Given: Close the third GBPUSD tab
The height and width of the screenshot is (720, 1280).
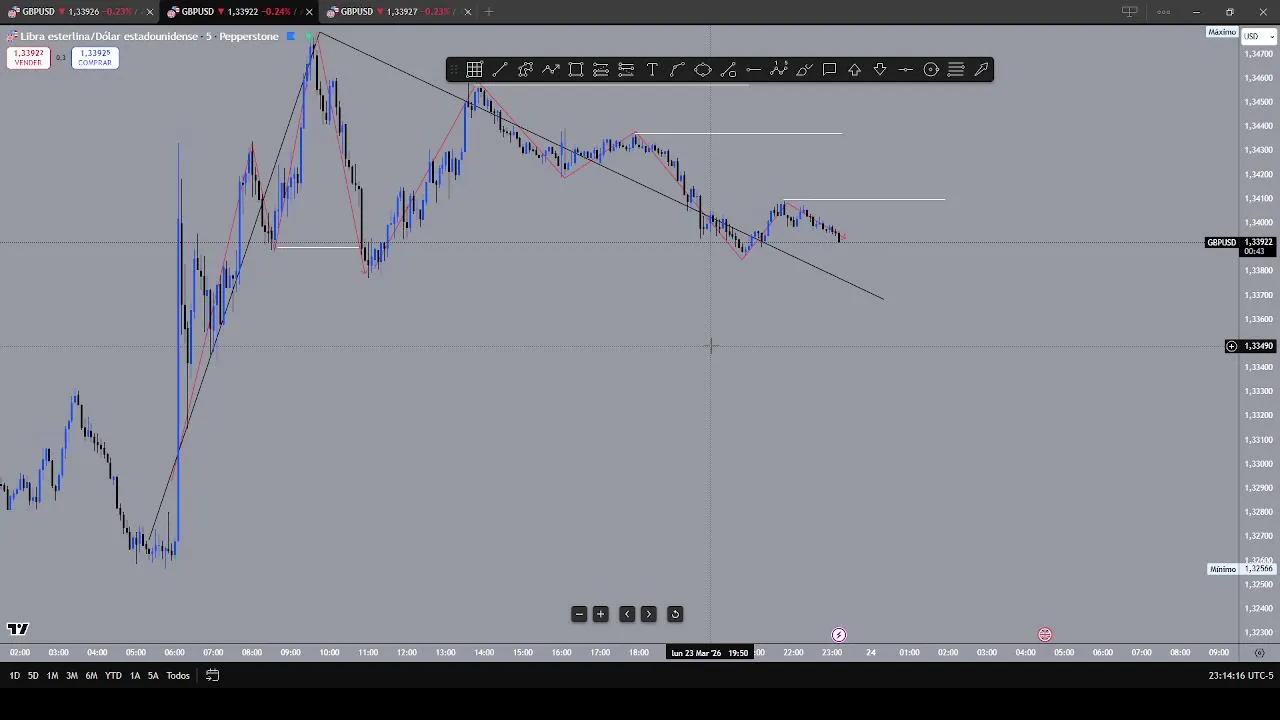Looking at the screenshot, I should point(467,12).
